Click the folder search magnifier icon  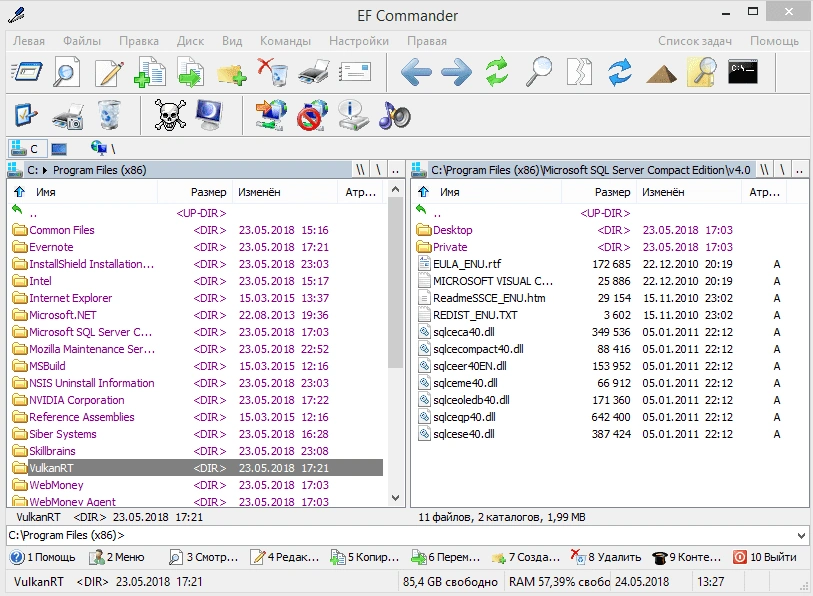coord(702,72)
